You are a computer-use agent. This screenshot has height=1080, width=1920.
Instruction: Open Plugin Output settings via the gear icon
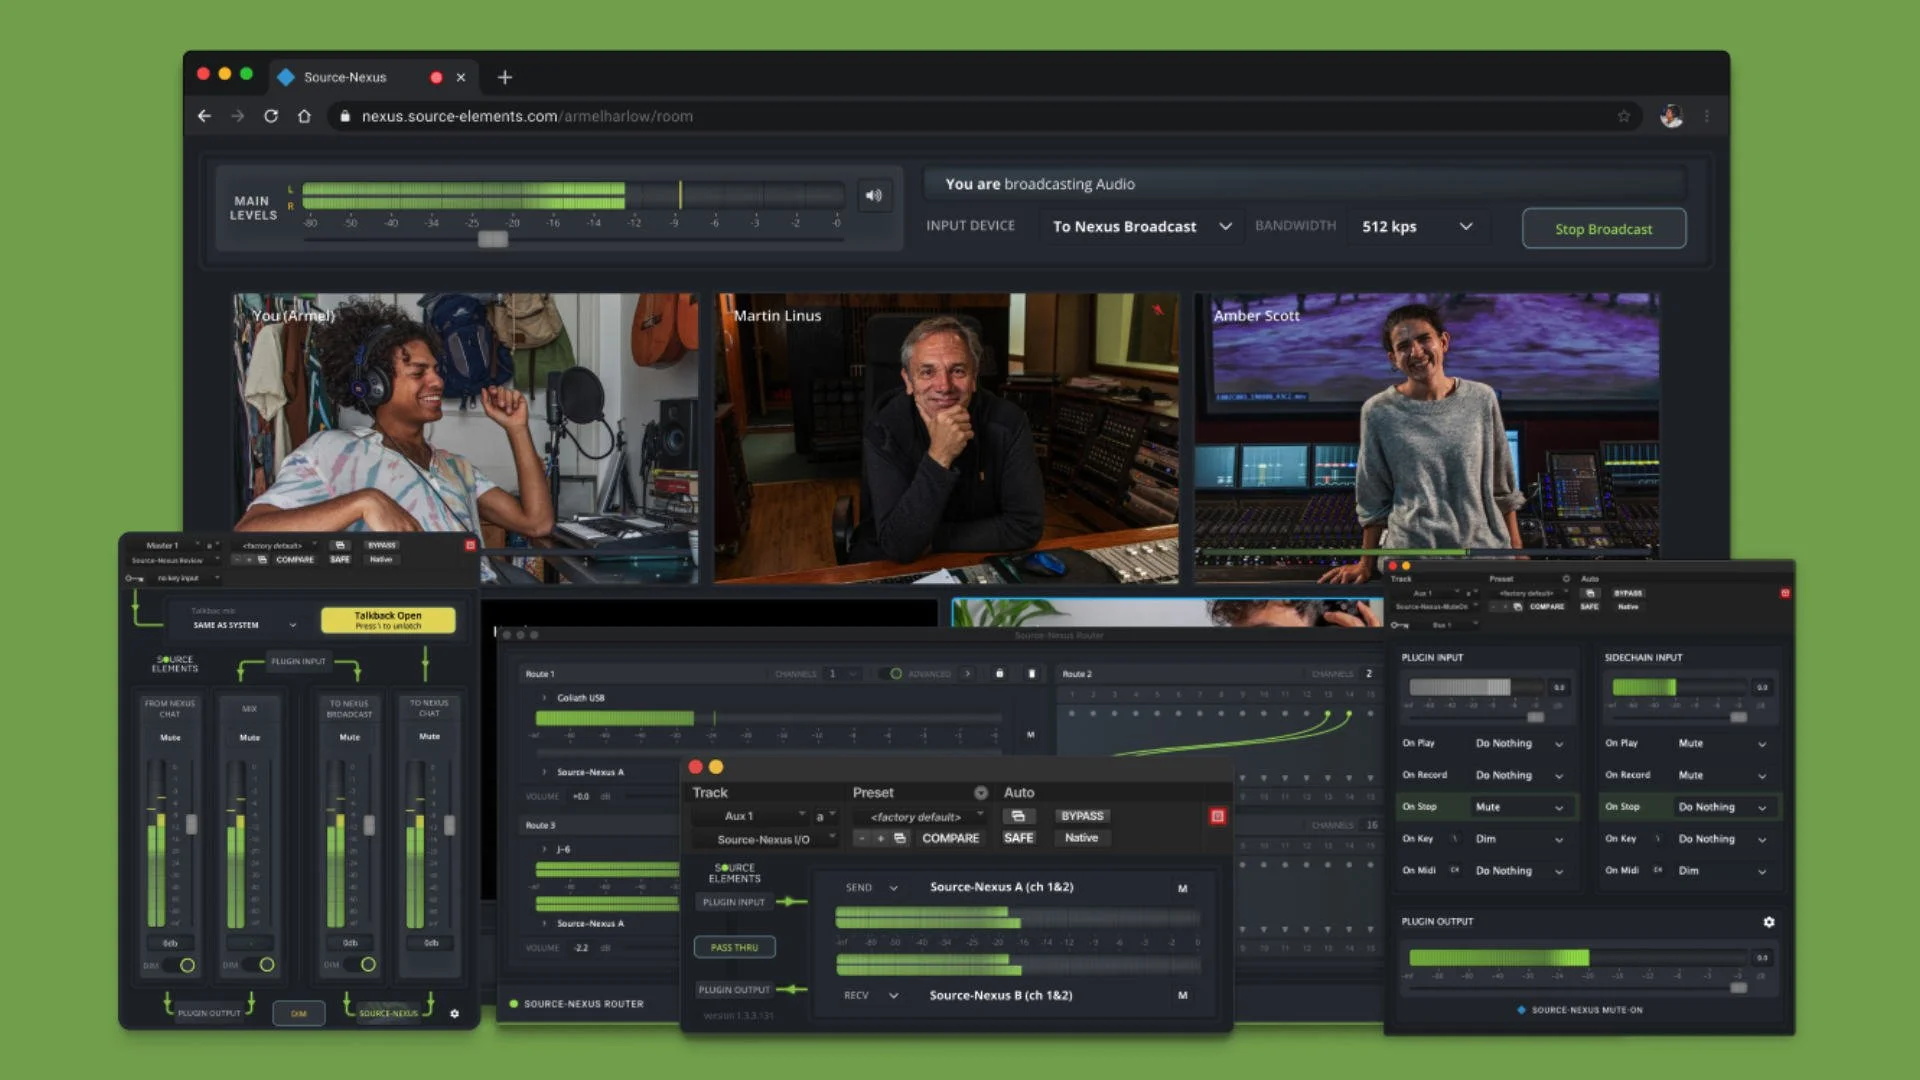1770,922
